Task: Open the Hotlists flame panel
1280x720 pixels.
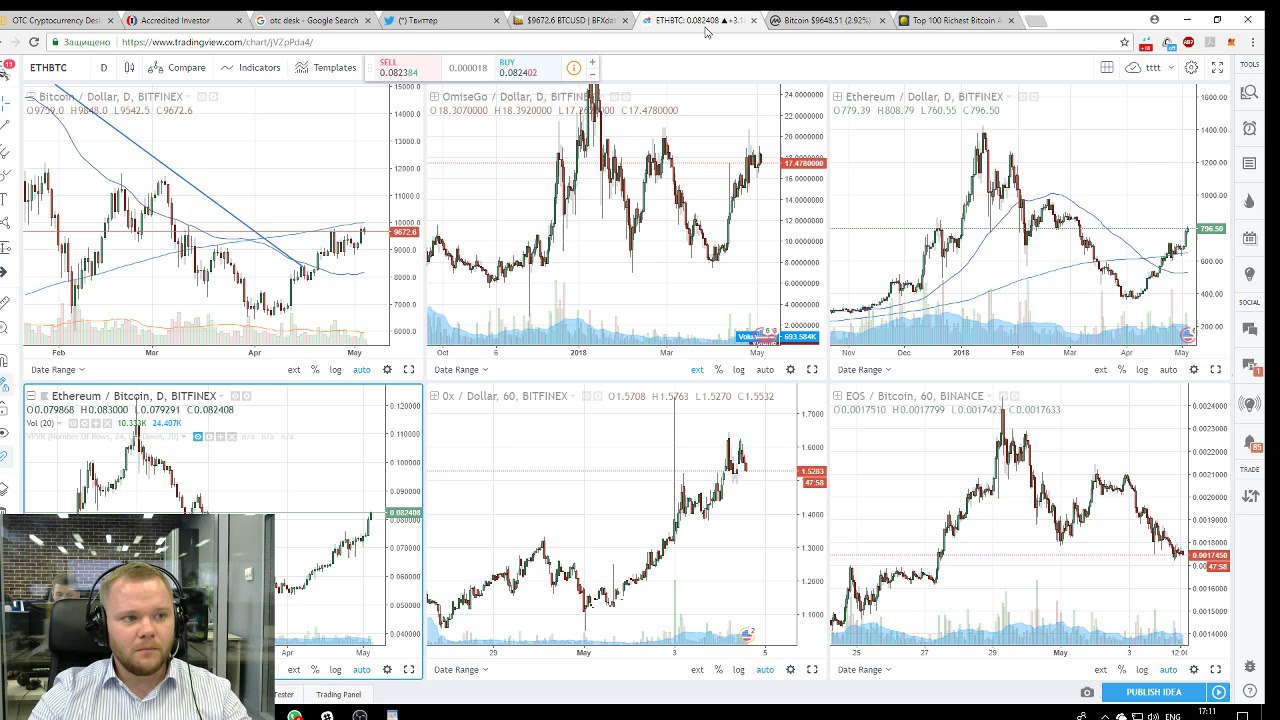Action: tap(1249, 201)
